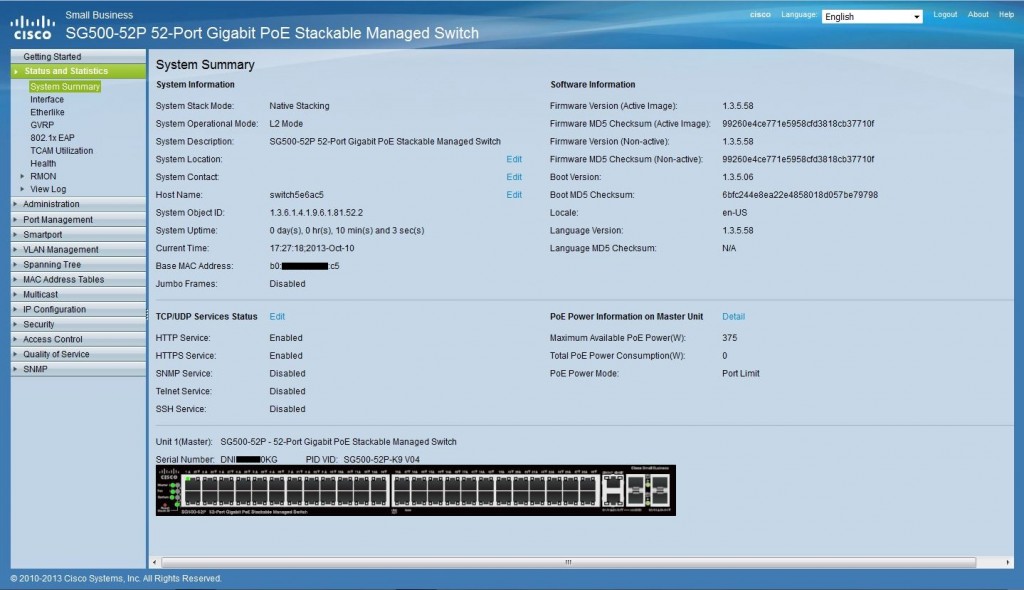Open the SNMP menu

point(78,369)
